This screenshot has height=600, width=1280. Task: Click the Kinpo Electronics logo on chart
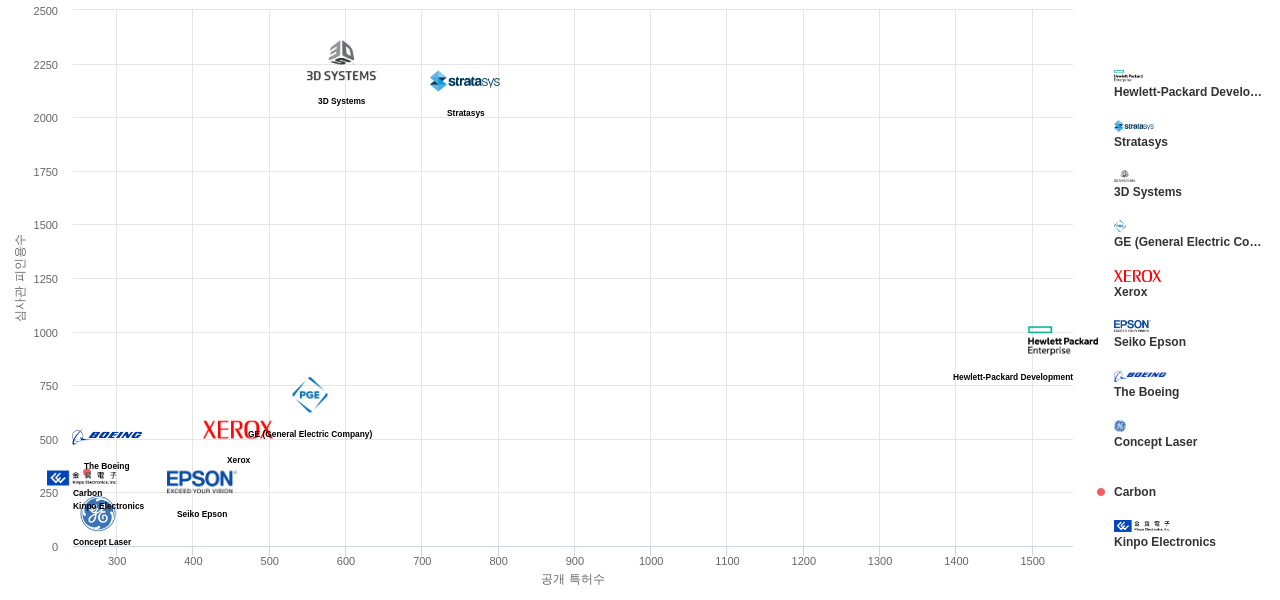pos(81,478)
